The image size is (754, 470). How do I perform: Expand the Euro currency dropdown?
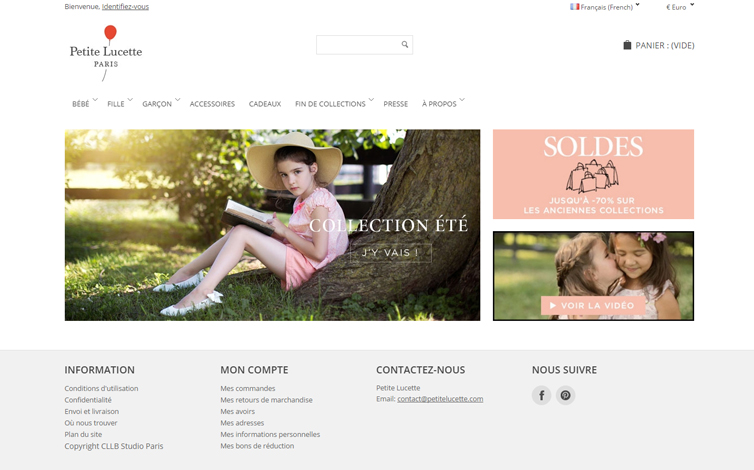click(x=680, y=7)
